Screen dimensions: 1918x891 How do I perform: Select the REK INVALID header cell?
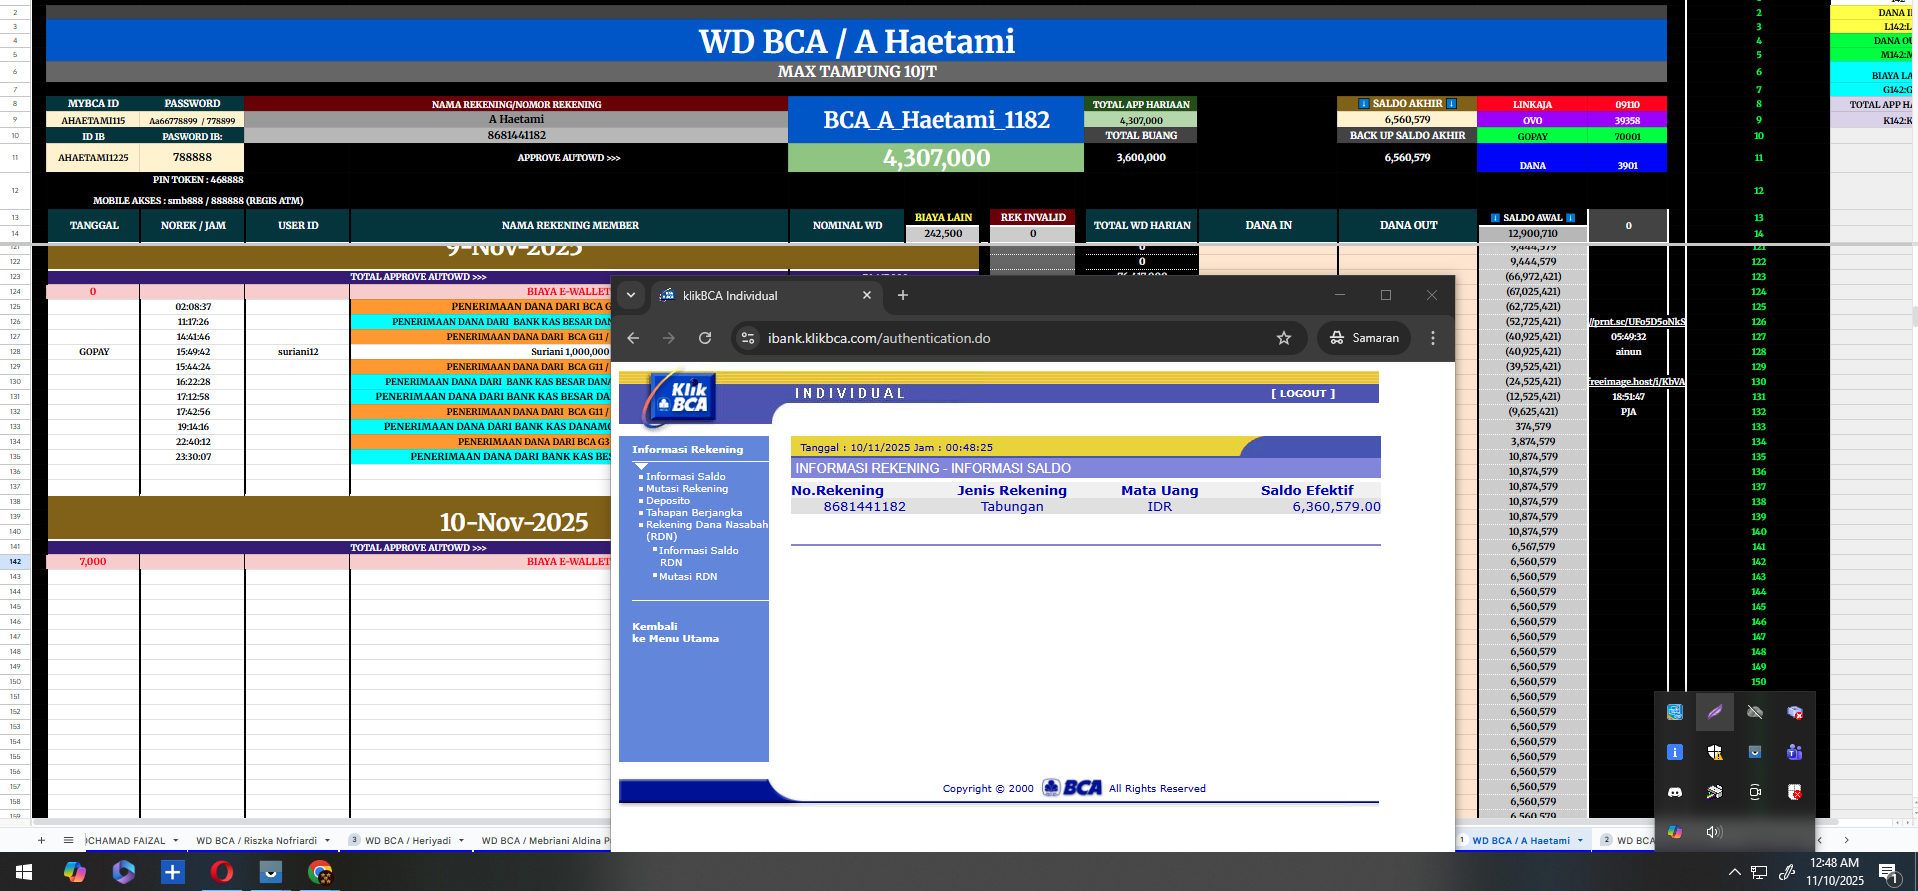tap(1033, 217)
